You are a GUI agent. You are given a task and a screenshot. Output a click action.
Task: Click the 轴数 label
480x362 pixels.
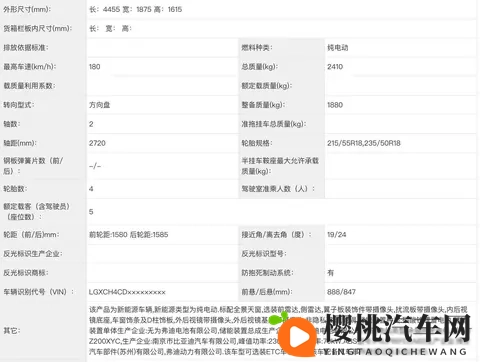point(12,124)
